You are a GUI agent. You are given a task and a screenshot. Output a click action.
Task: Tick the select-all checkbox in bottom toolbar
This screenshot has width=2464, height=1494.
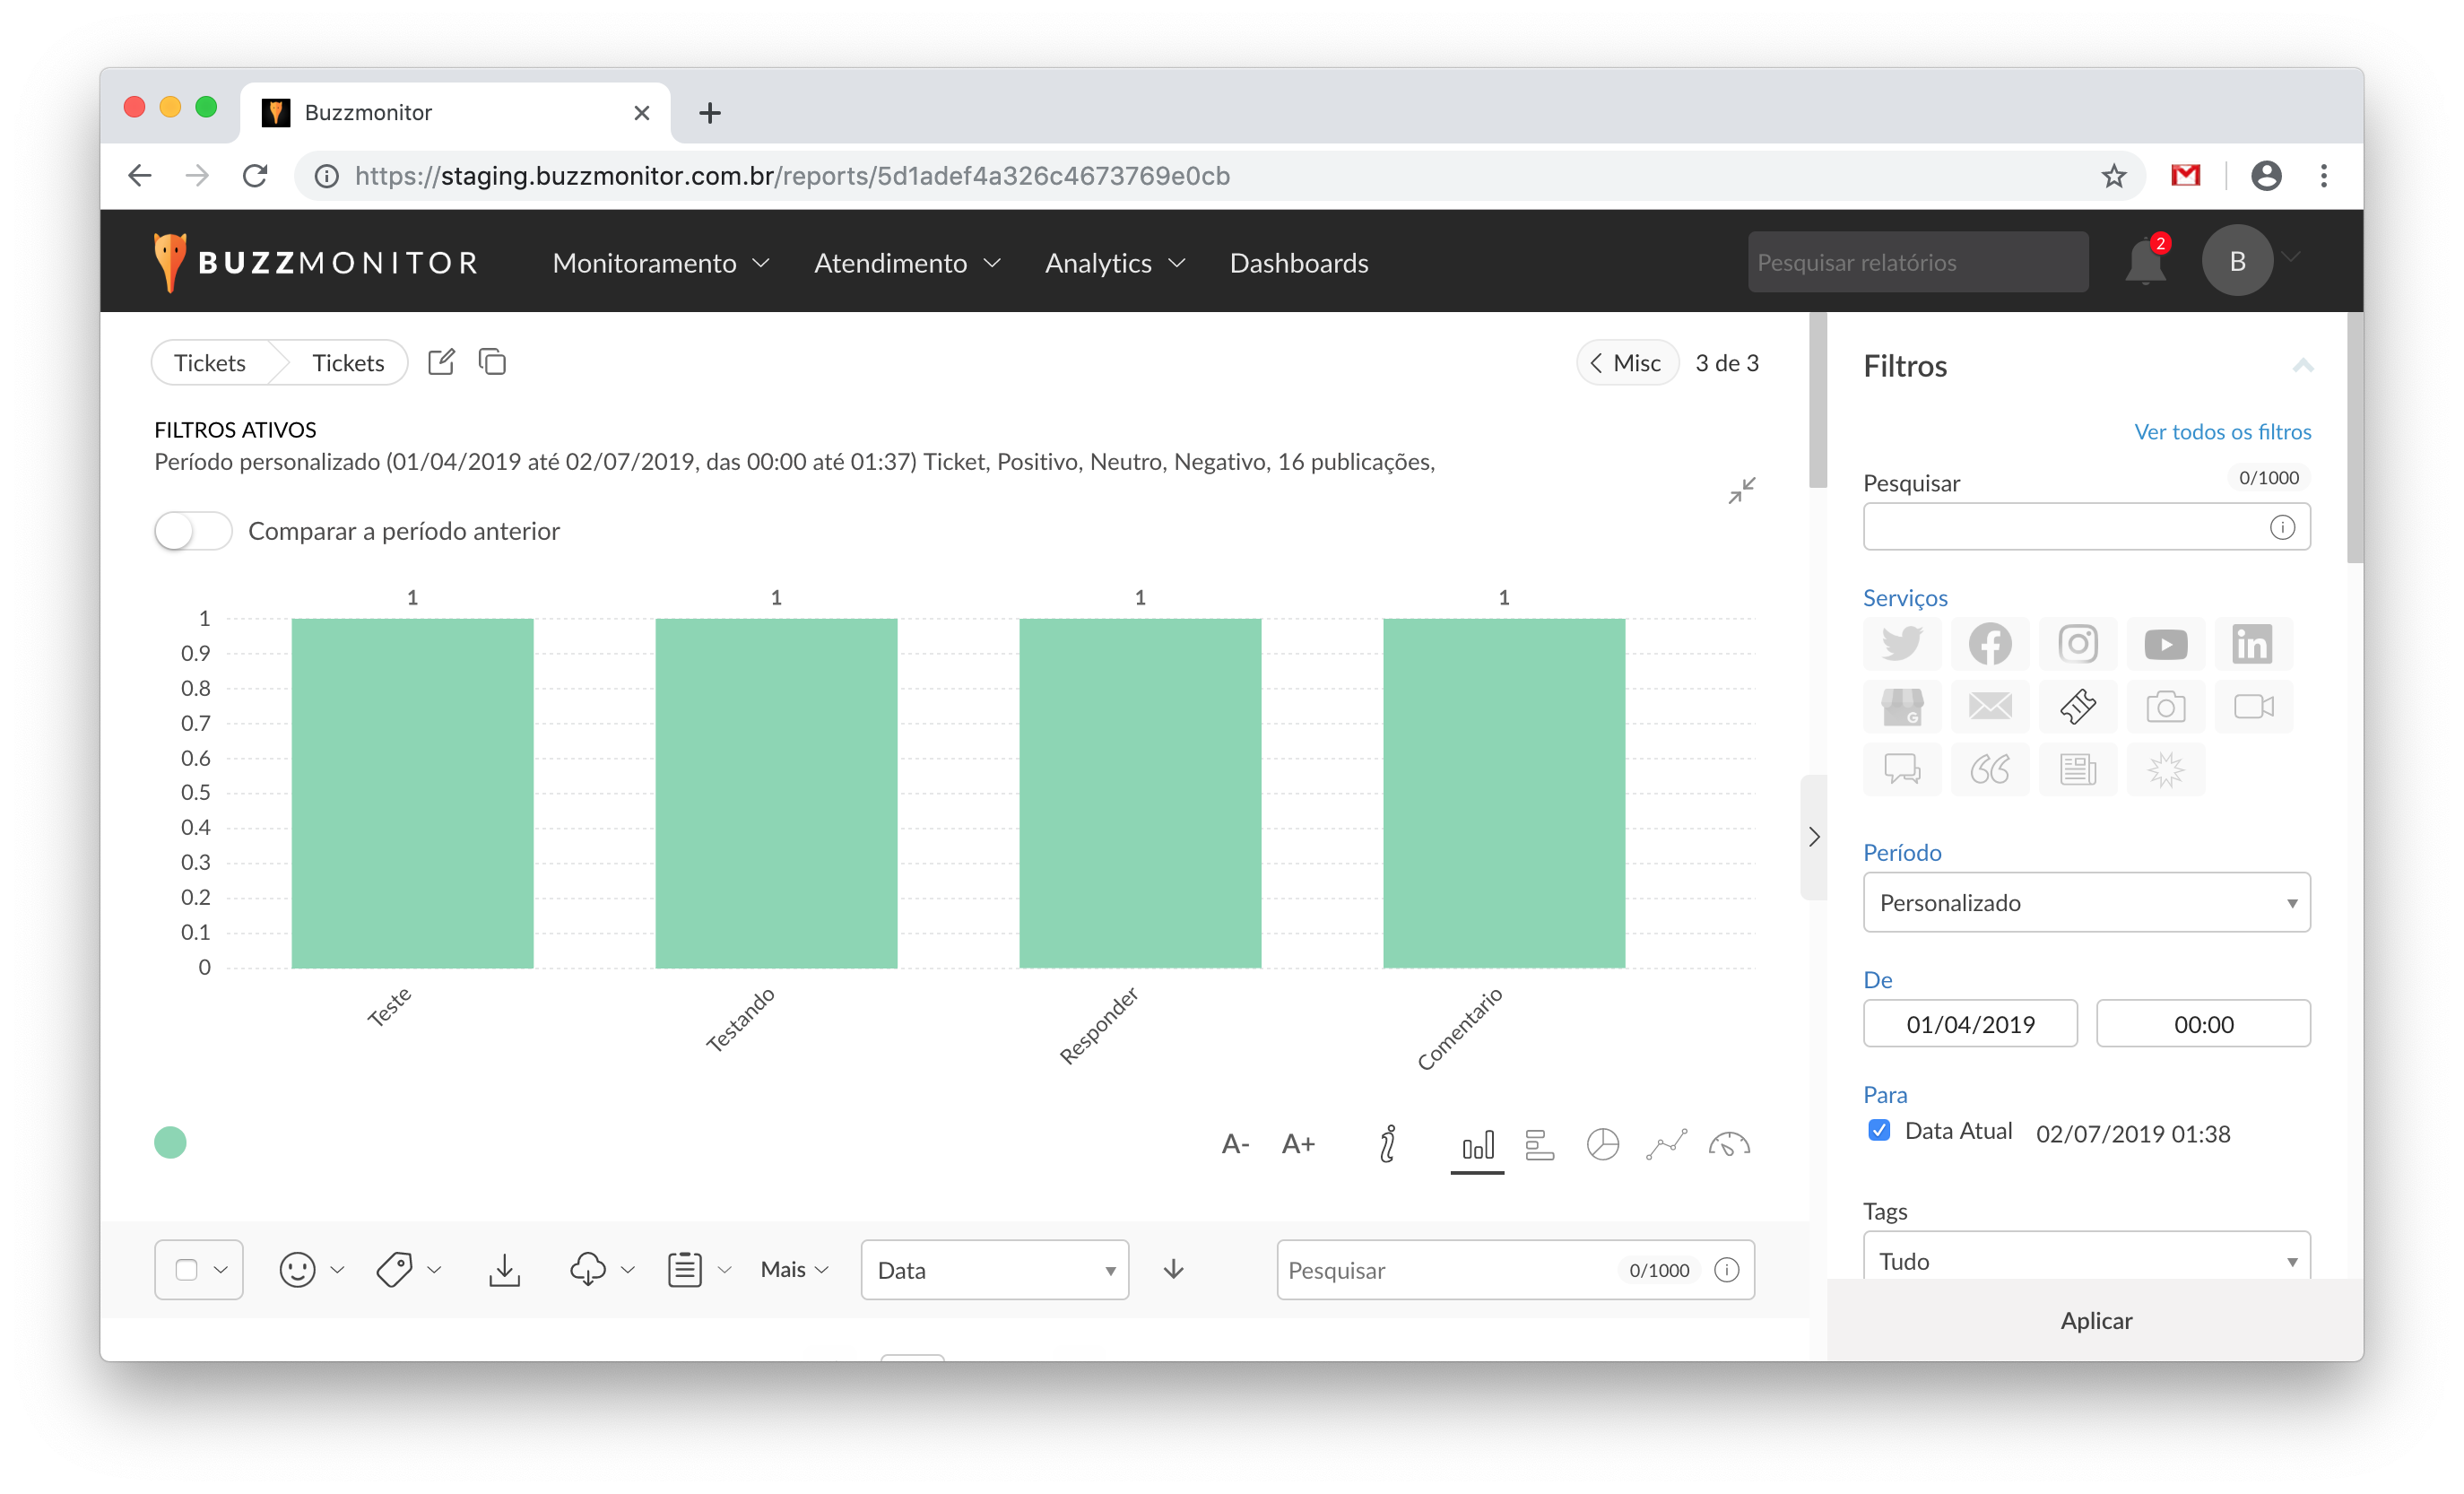click(x=186, y=1270)
